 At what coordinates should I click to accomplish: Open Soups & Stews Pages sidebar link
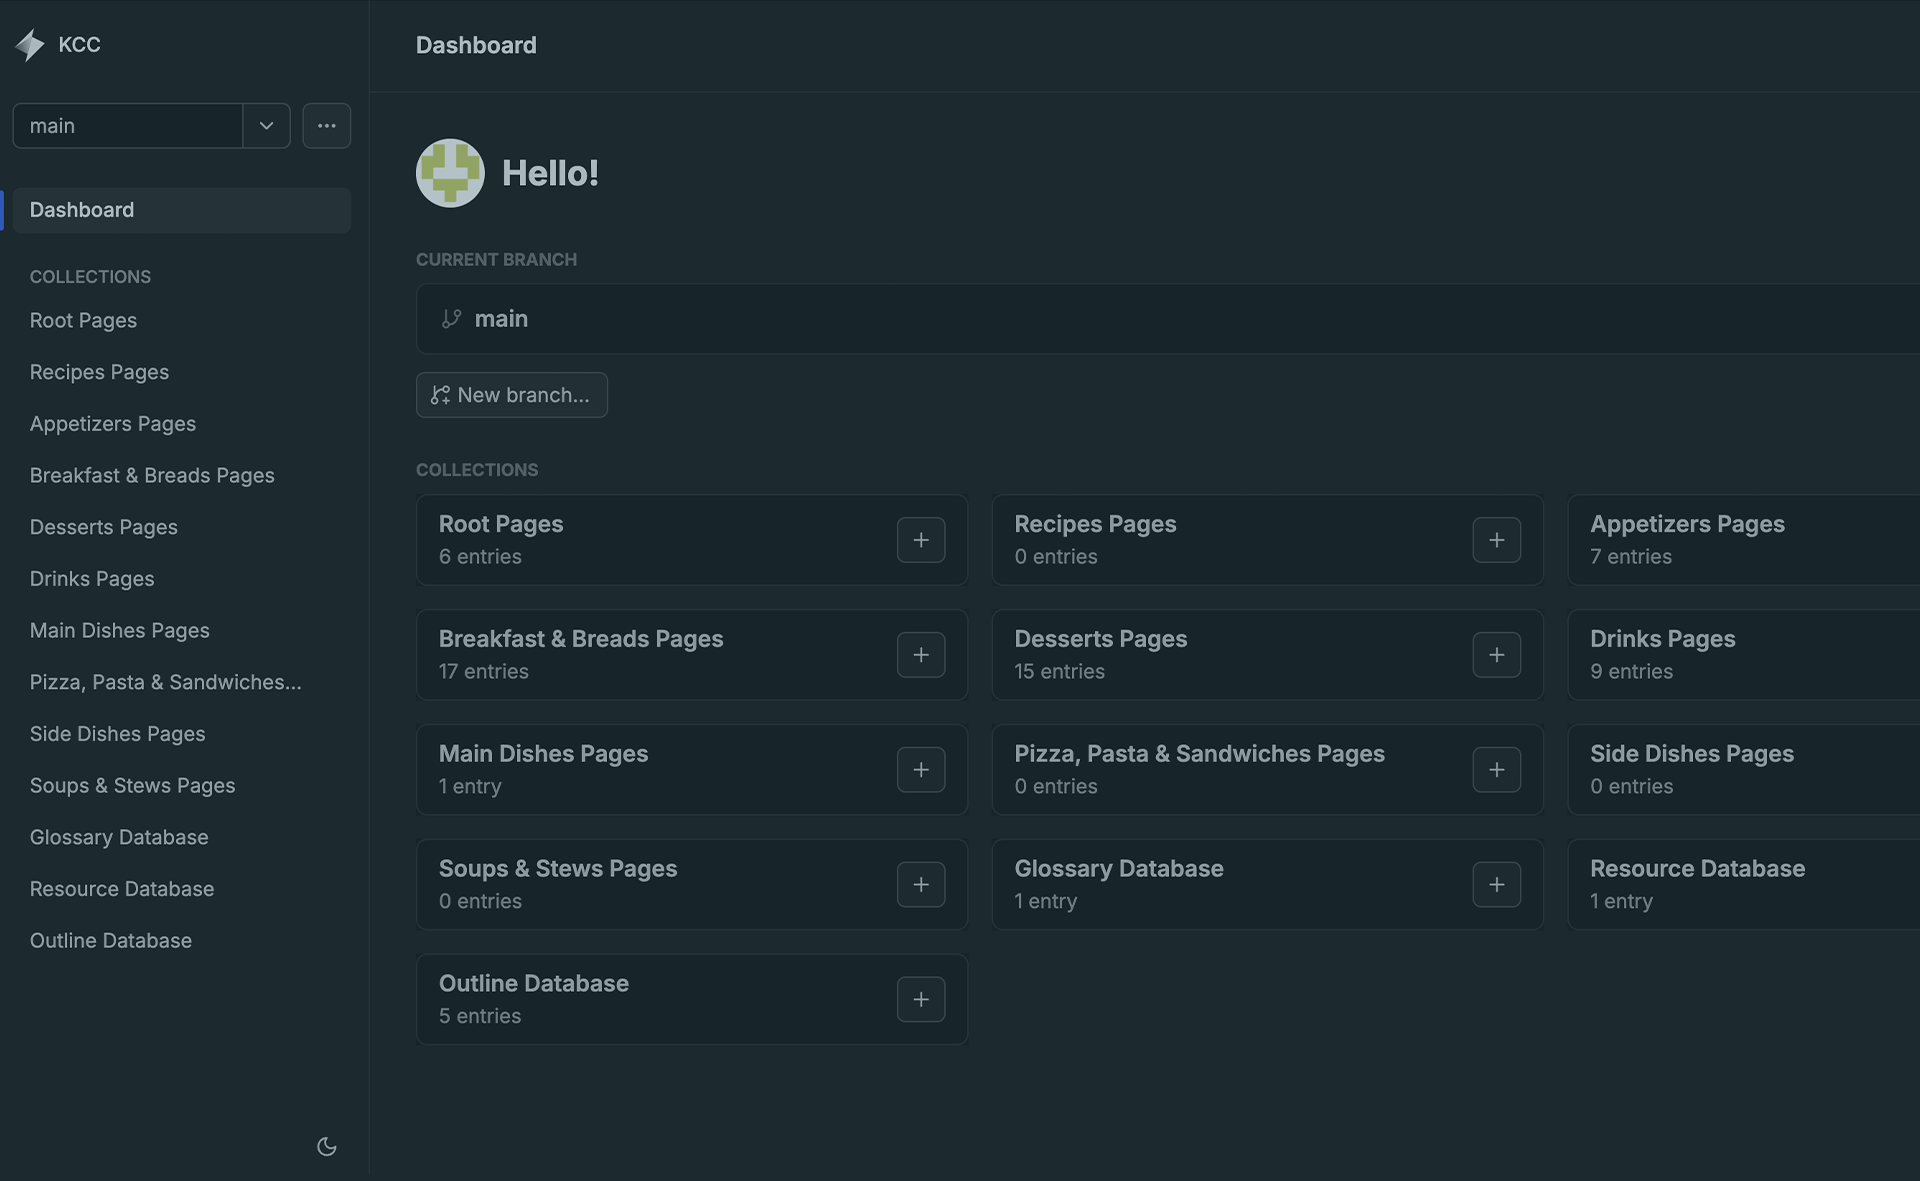pos(132,786)
